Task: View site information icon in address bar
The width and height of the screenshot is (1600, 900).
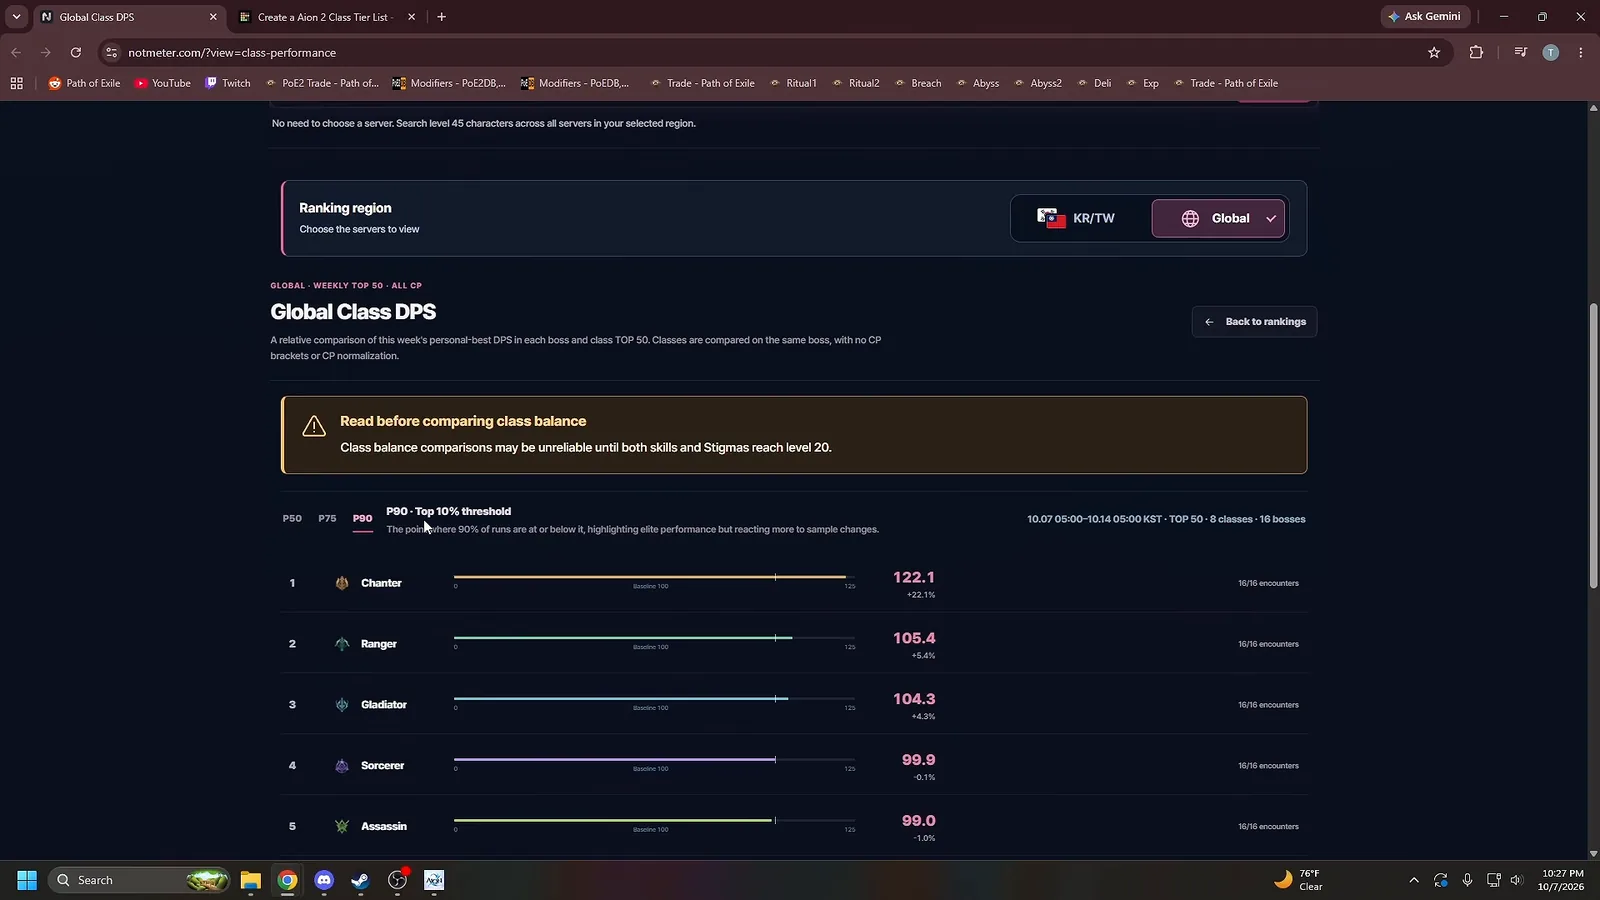Action: point(112,53)
